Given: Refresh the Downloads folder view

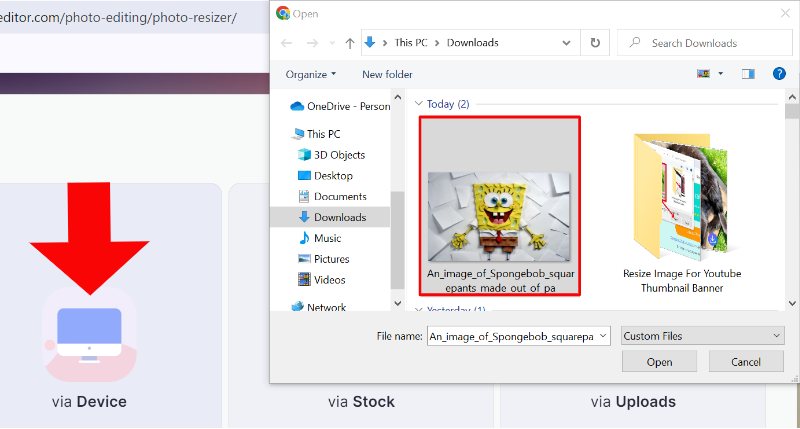Looking at the screenshot, I should point(595,43).
